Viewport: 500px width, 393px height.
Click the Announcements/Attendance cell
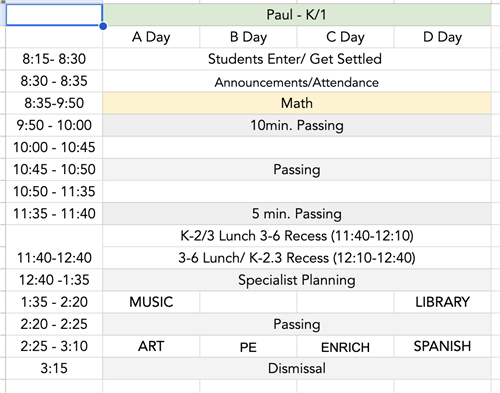point(297,81)
